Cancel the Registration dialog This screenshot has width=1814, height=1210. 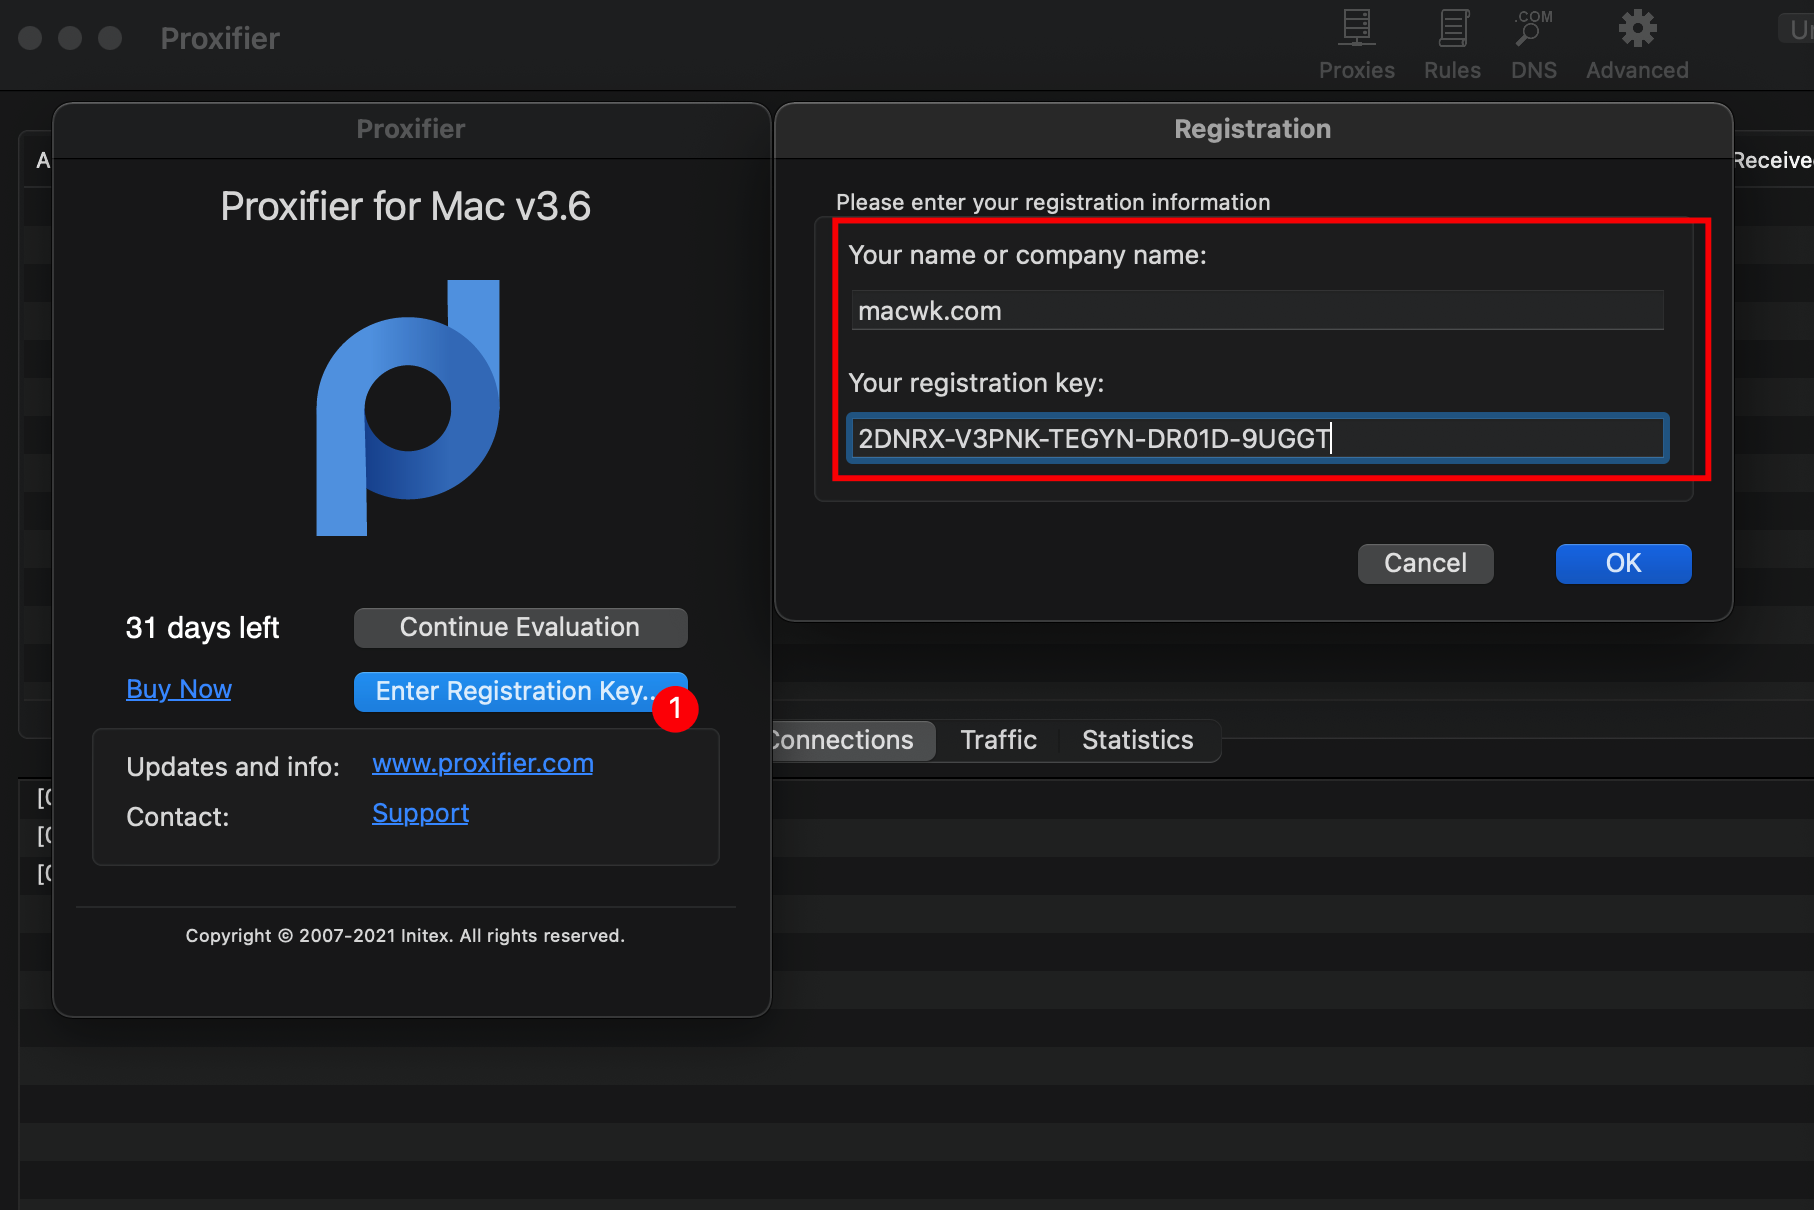(x=1425, y=563)
